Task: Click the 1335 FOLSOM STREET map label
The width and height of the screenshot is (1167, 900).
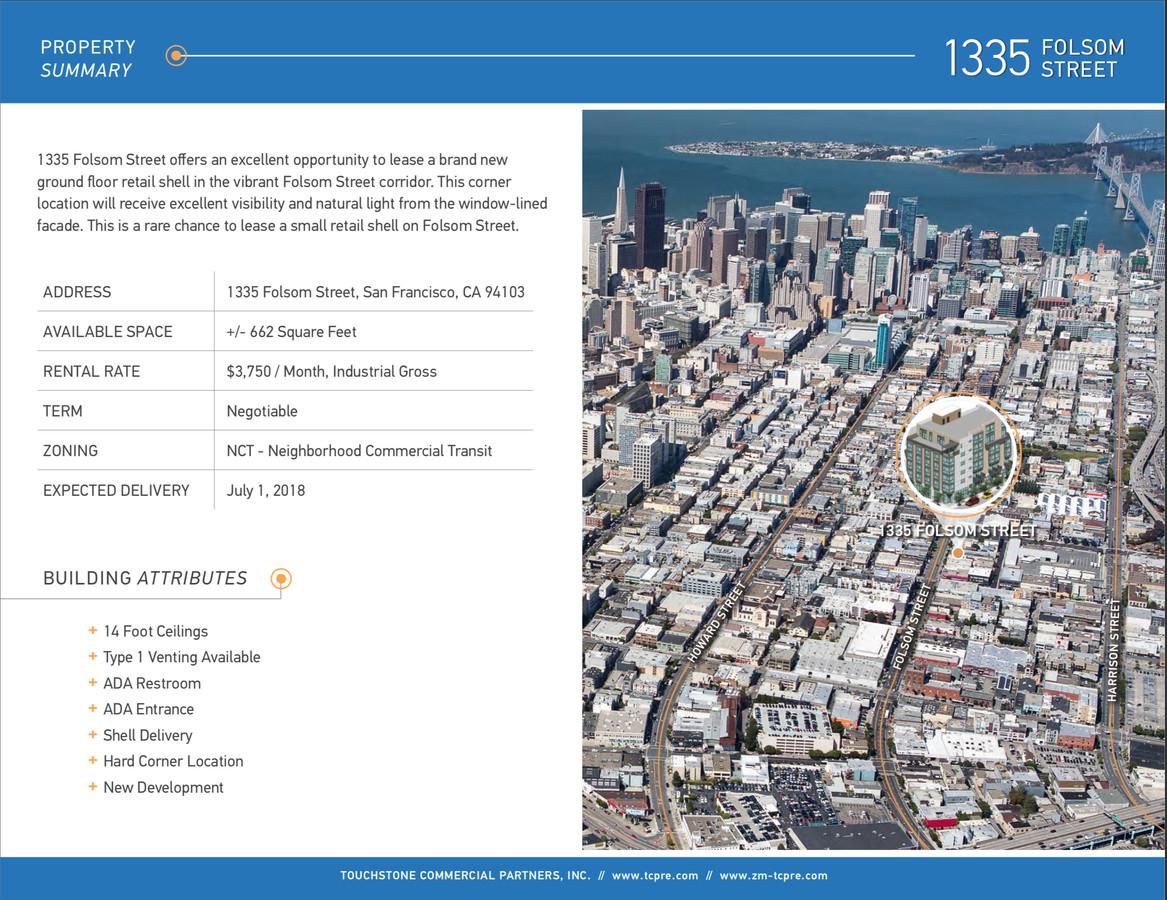Action: pyautogui.click(x=958, y=531)
